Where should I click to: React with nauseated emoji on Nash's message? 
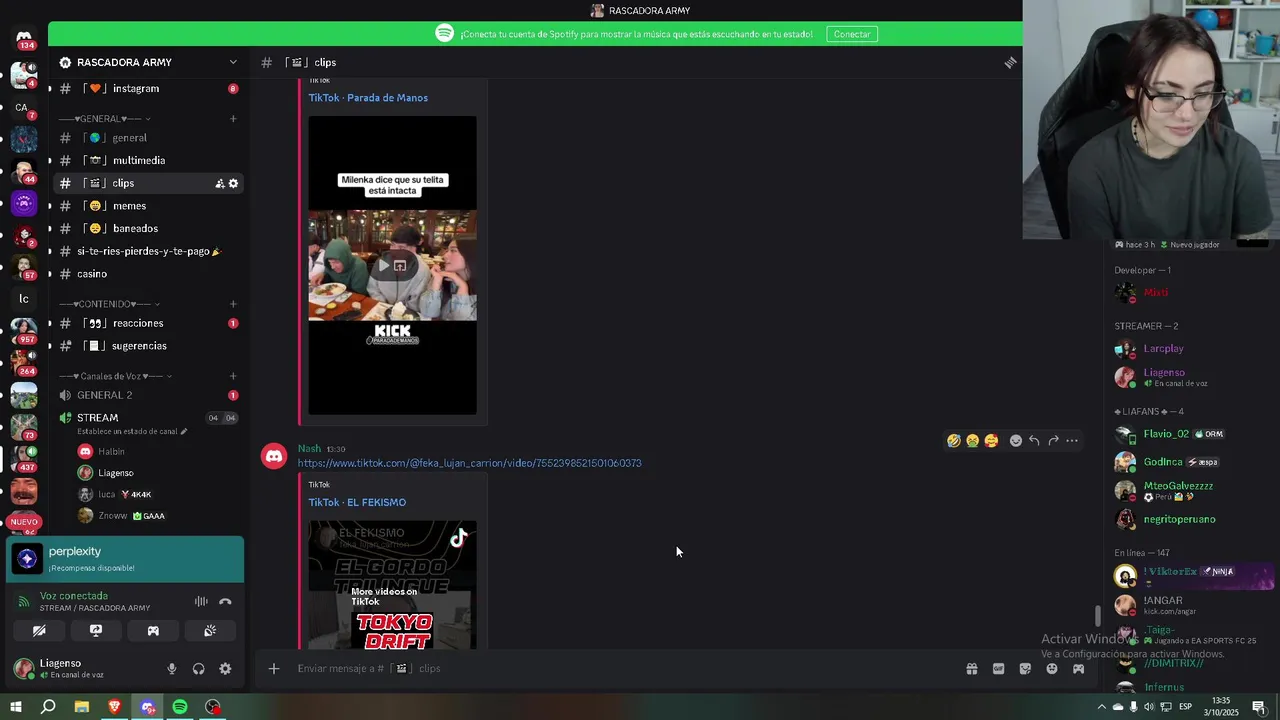coord(972,441)
